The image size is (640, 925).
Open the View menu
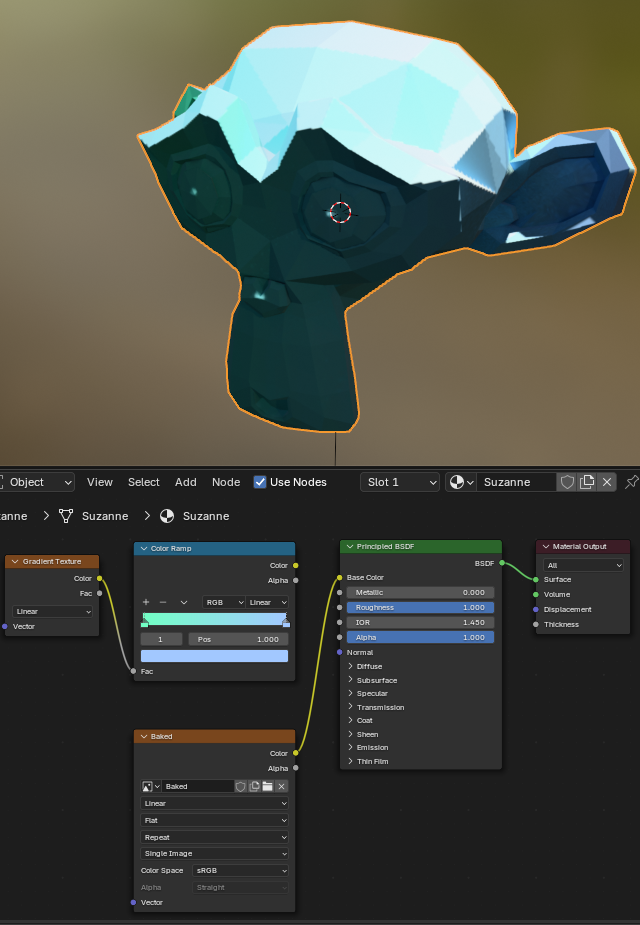[x=100, y=482]
